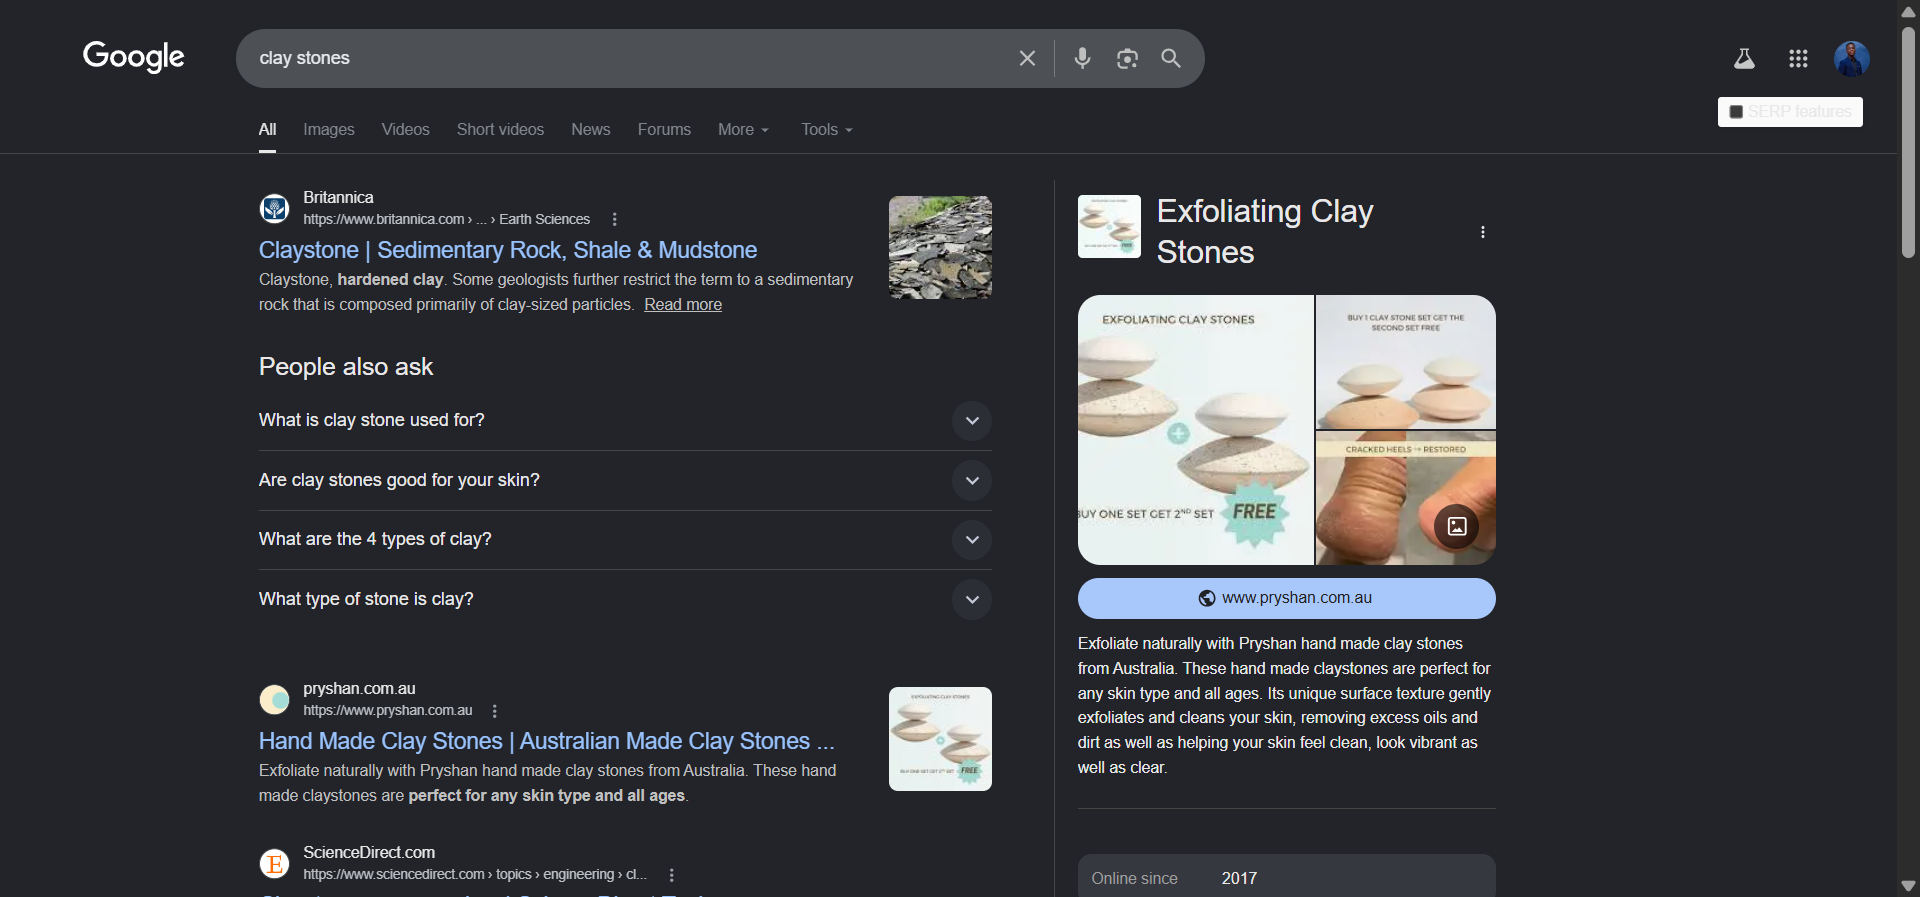Select the All results tab
Viewport: 1920px width, 897px height.
pyautogui.click(x=267, y=130)
